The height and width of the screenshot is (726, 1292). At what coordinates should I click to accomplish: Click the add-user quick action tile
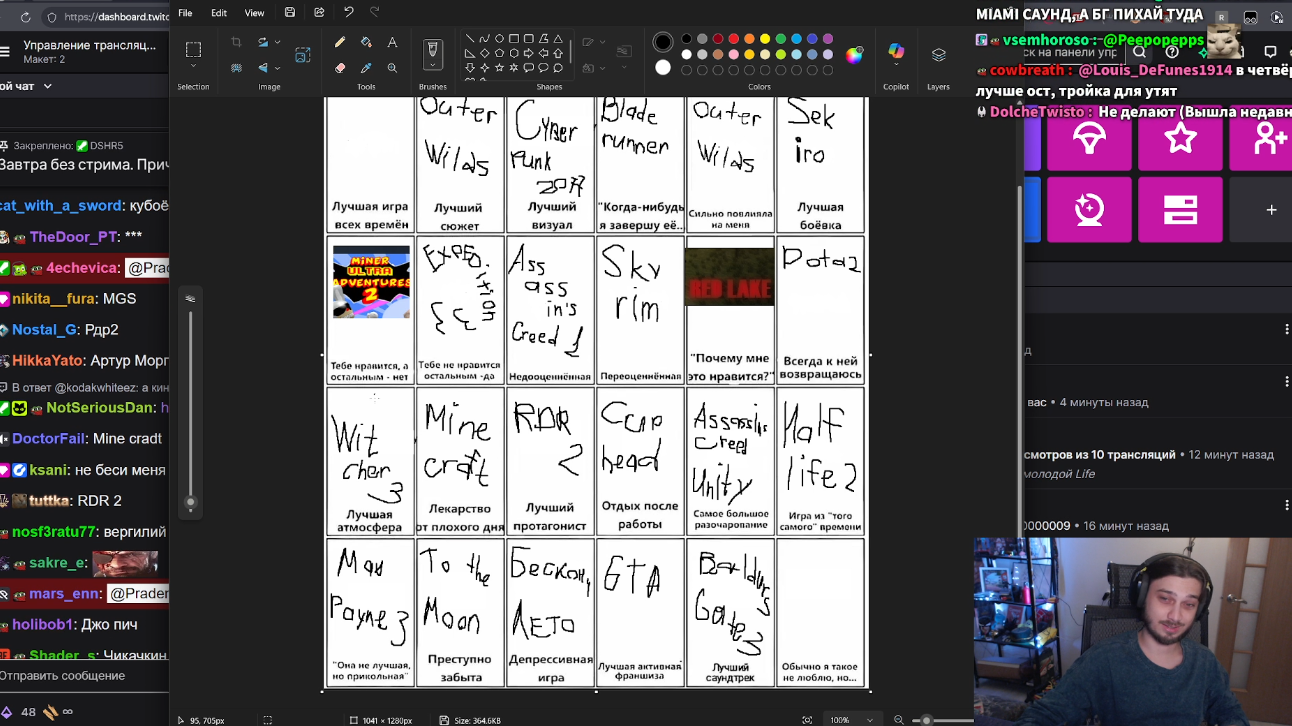coord(1262,137)
